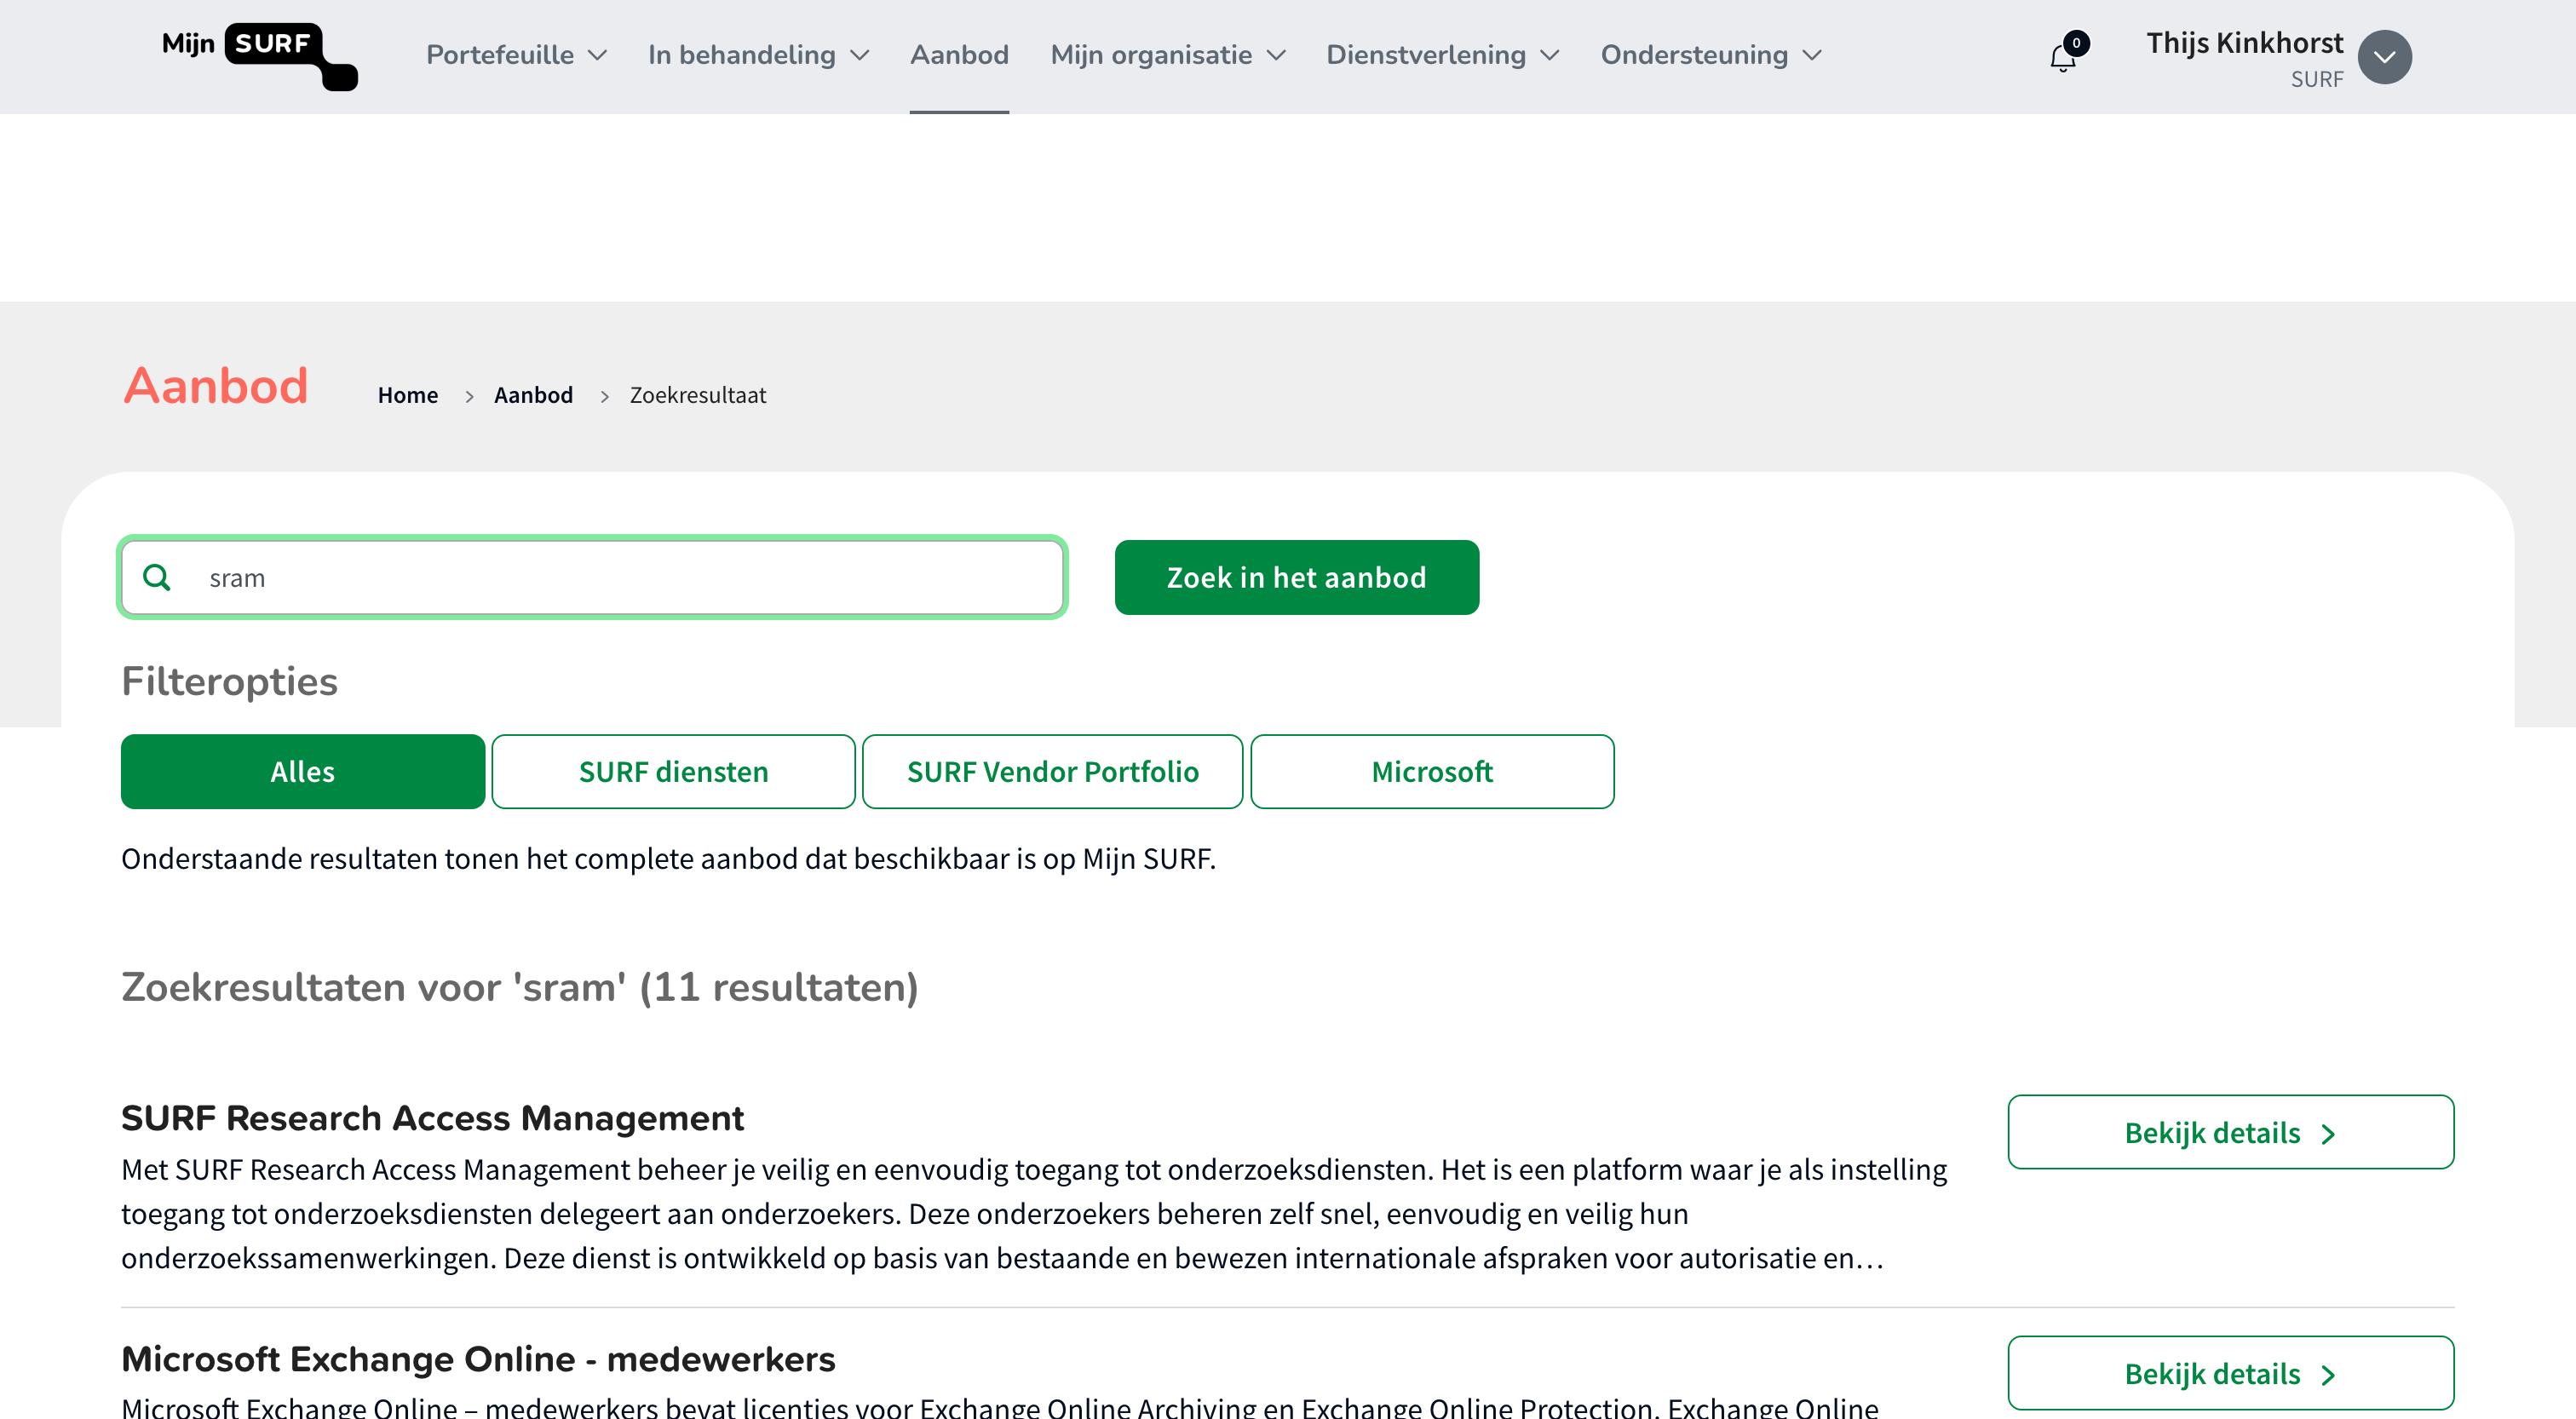Open the user account chevron button

2384,57
